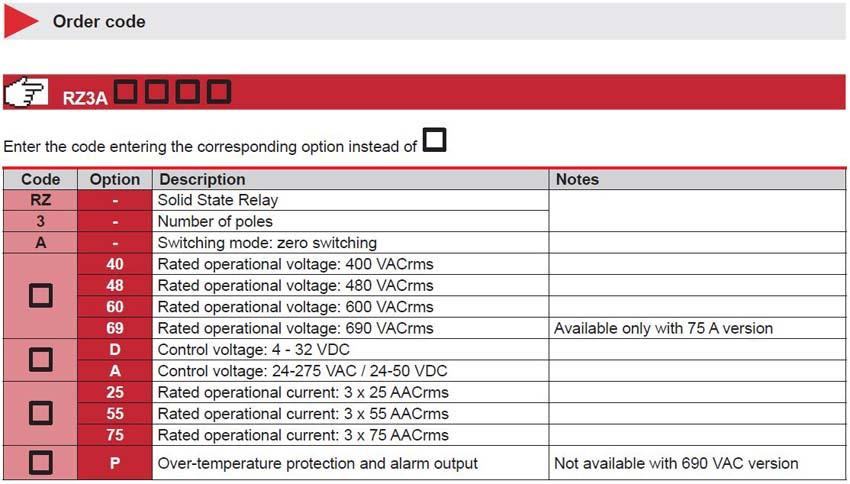The image size is (850, 484).
Task: Select the third empty box after RZ3A
Action: point(188,91)
